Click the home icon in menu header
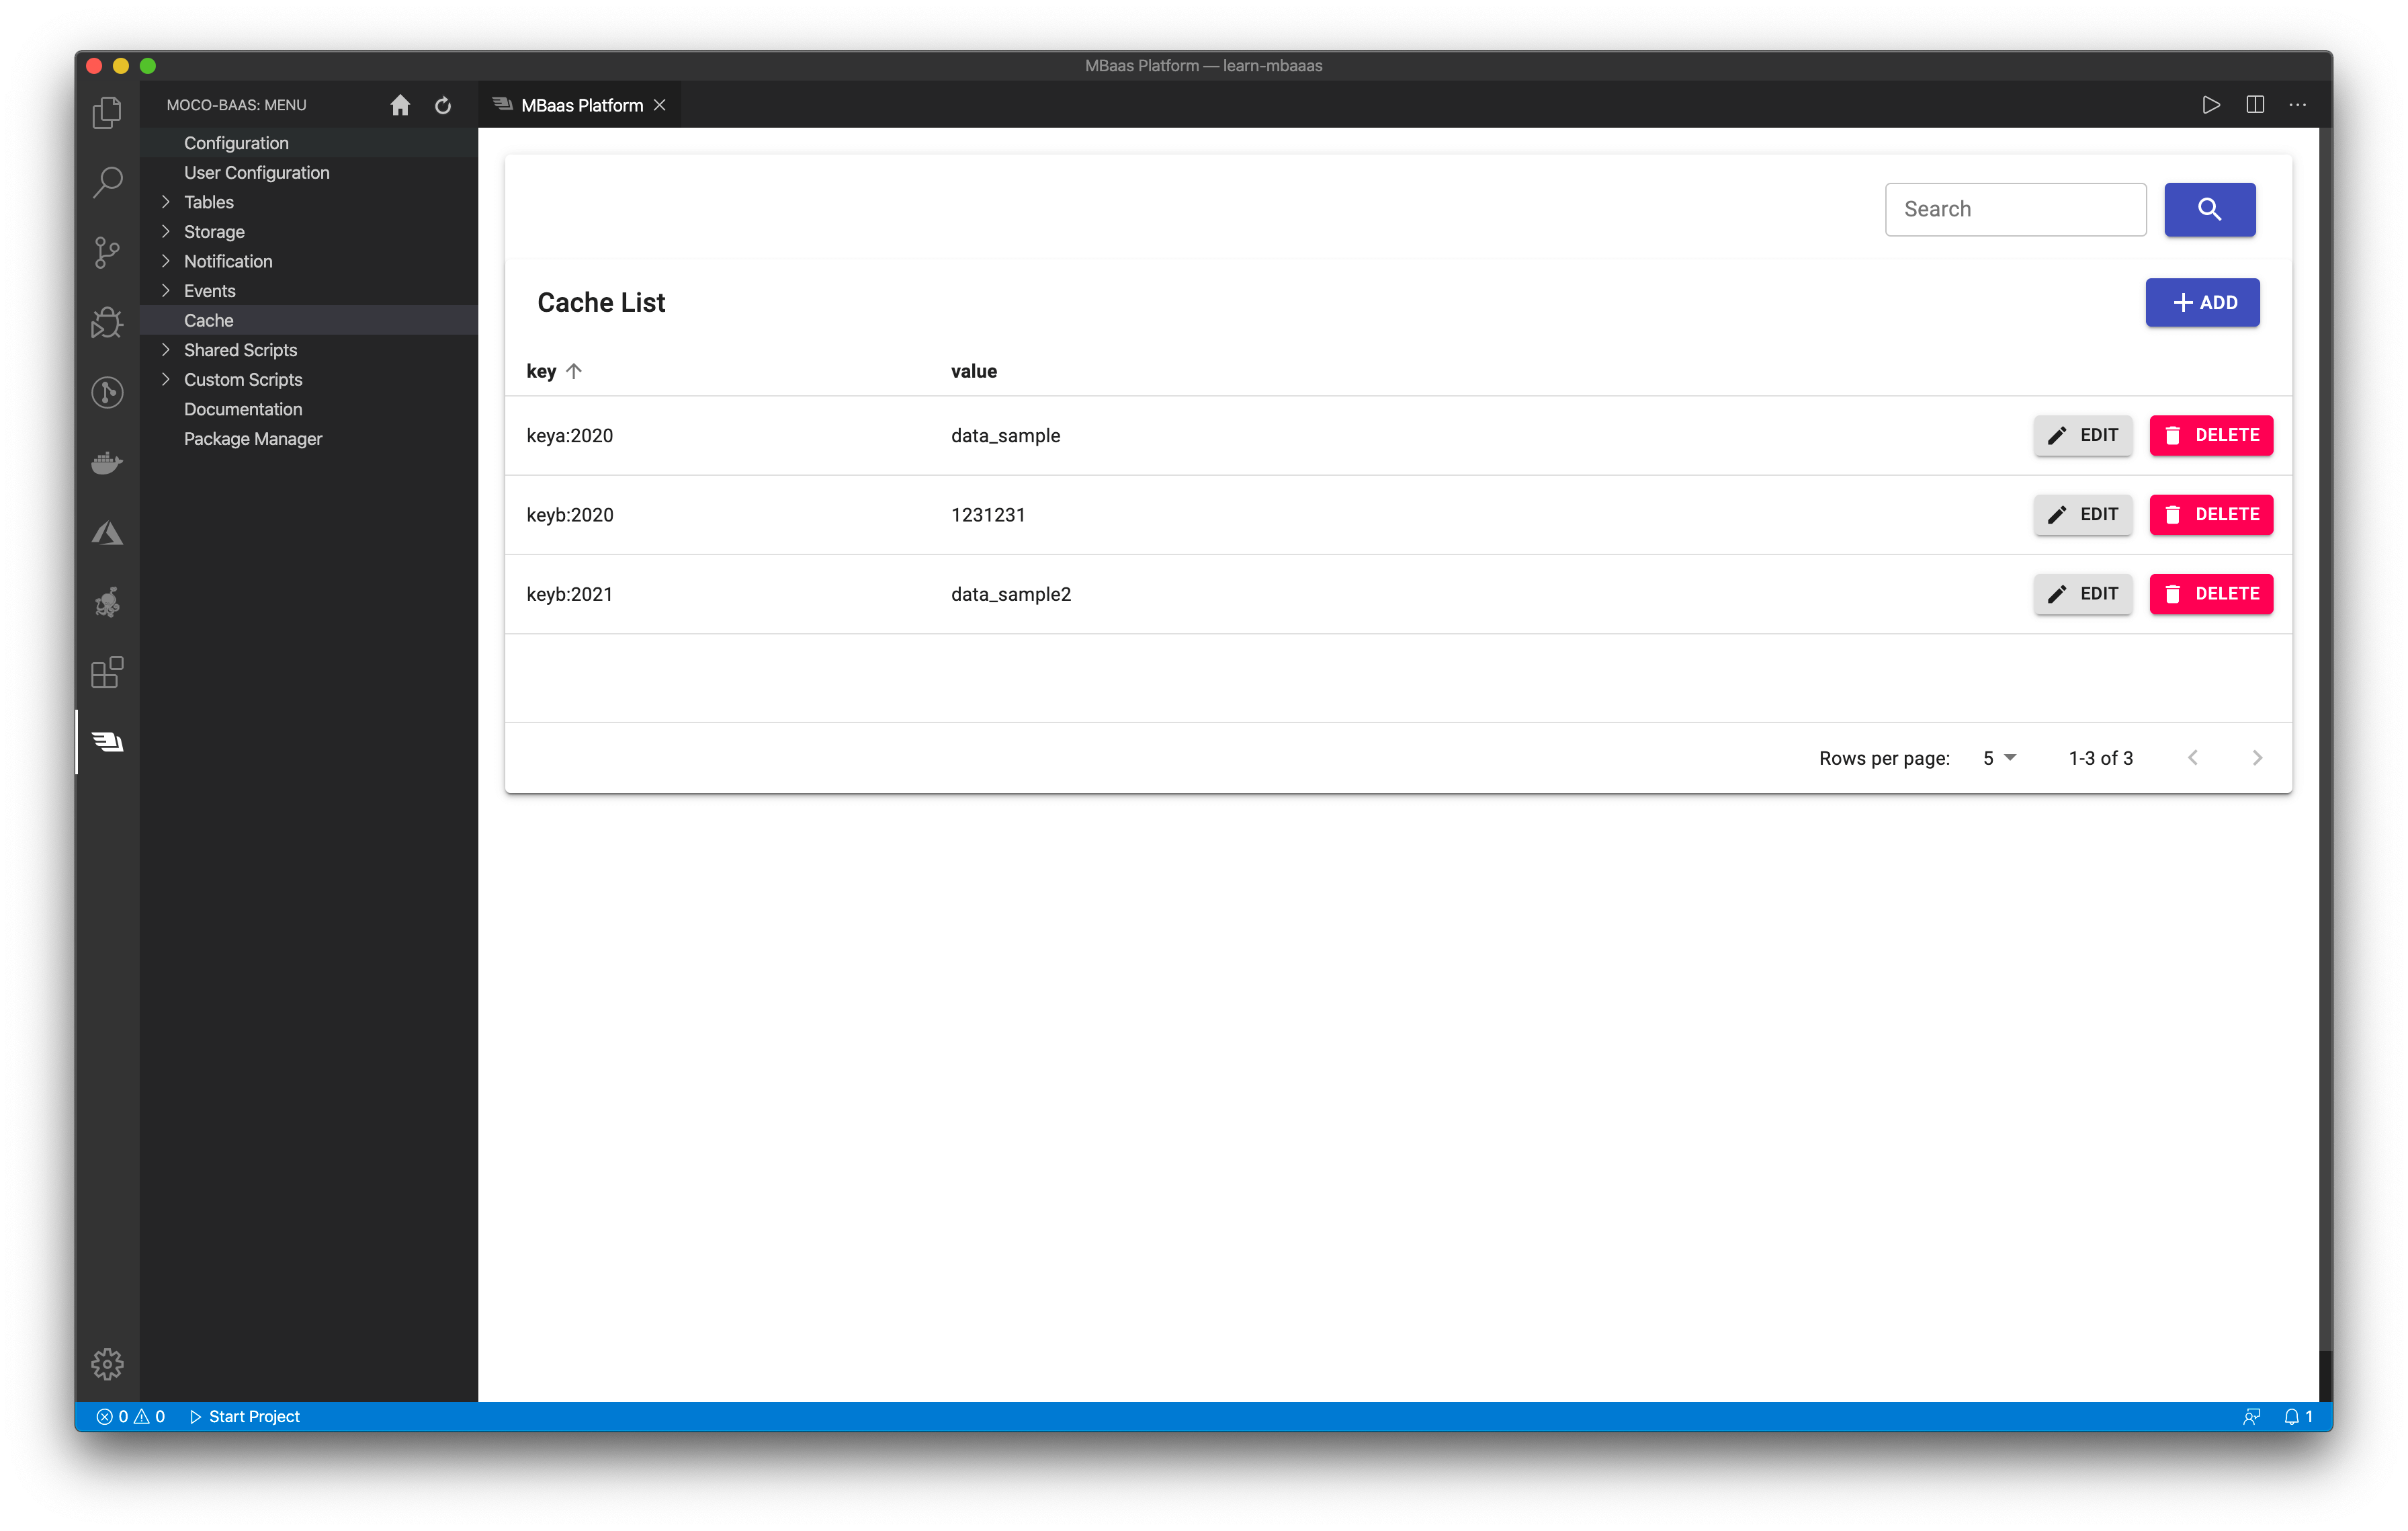Screen dimensions: 2408x1531 [x=400, y=105]
